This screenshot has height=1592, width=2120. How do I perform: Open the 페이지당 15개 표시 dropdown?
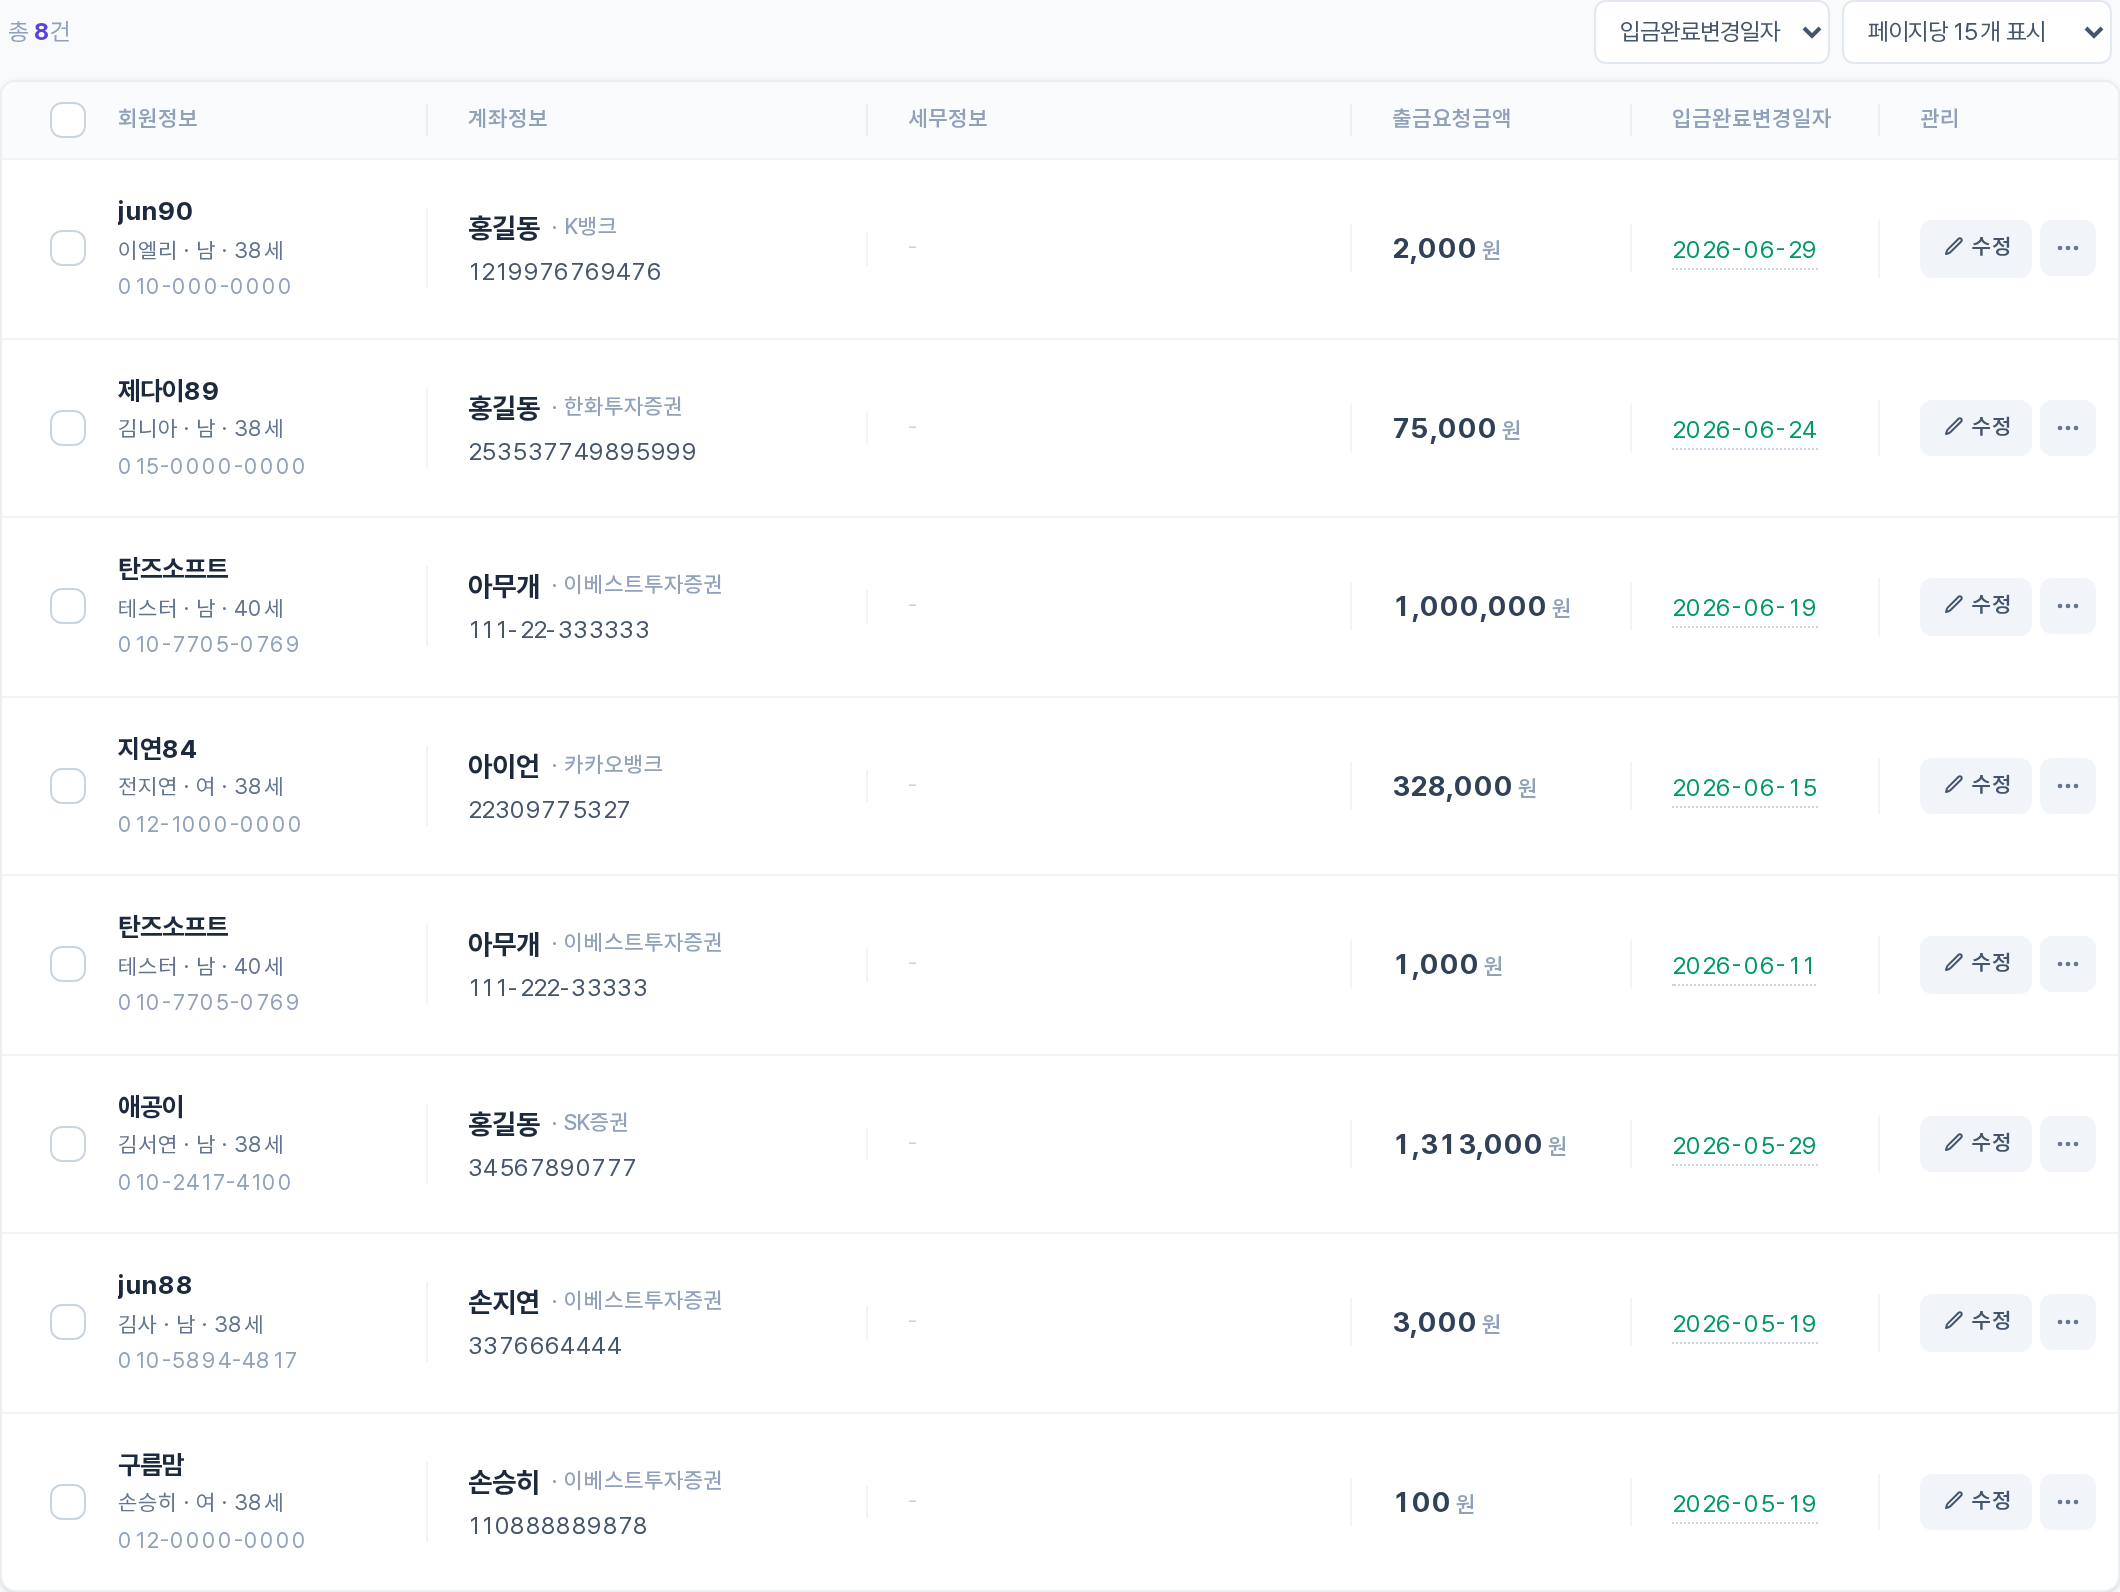click(x=1976, y=32)
